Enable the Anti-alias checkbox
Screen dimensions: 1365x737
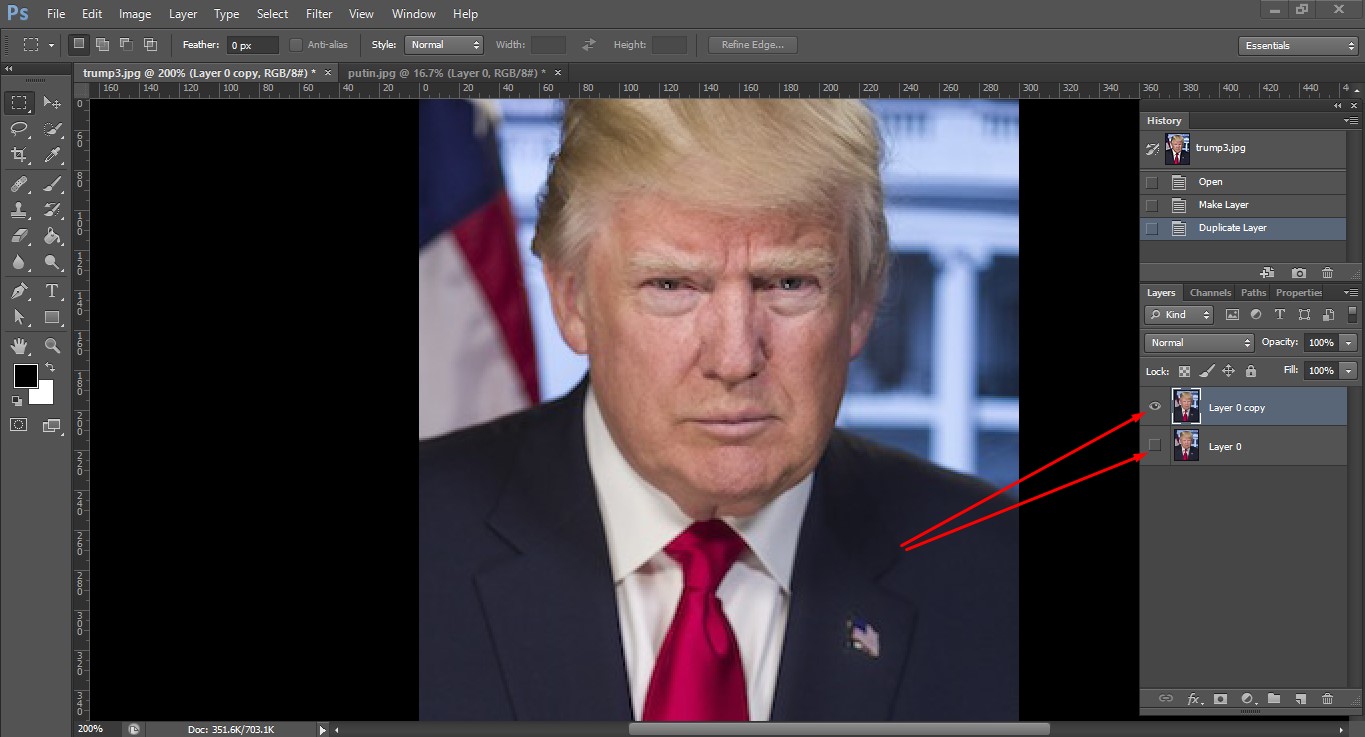[x=295, y=44]
